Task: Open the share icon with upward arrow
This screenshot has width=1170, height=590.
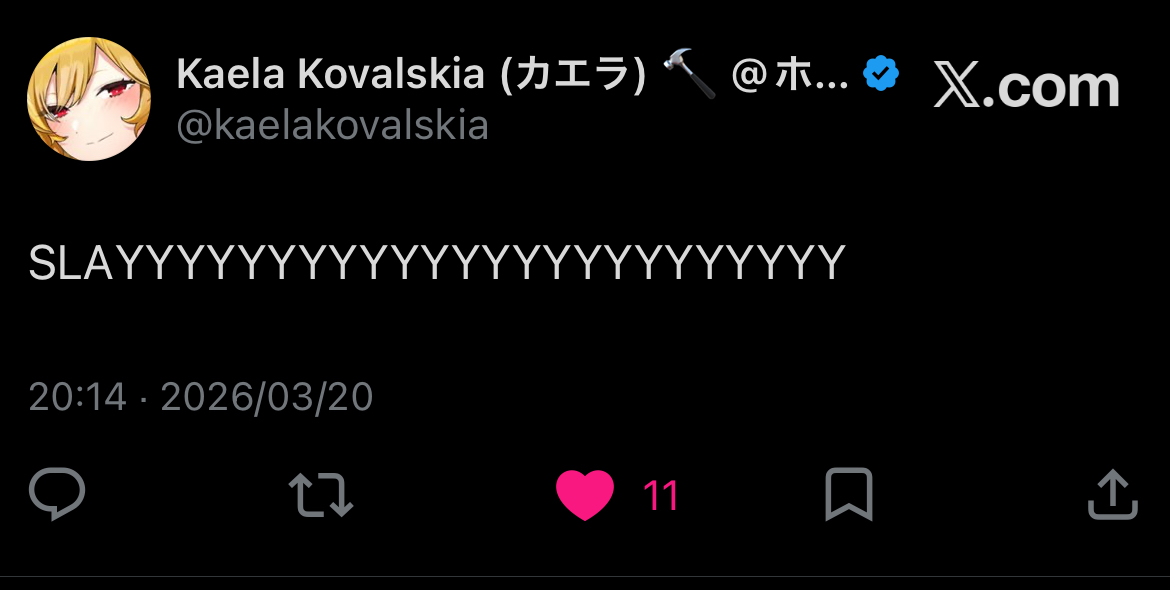Action: click(x=1112, y=495)
